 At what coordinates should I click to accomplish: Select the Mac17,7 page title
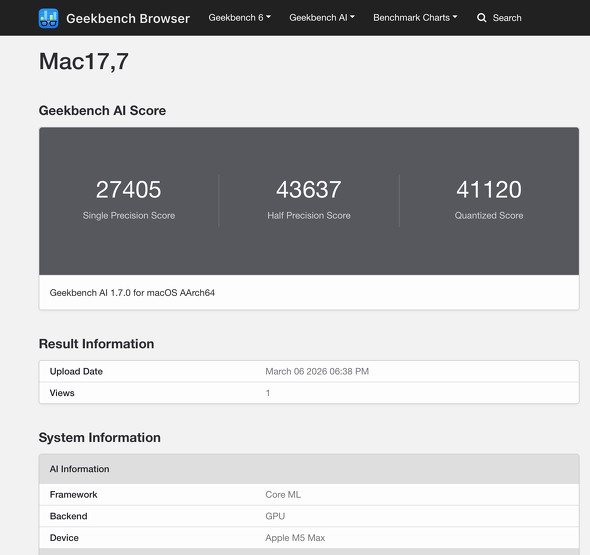pos(84,61)
